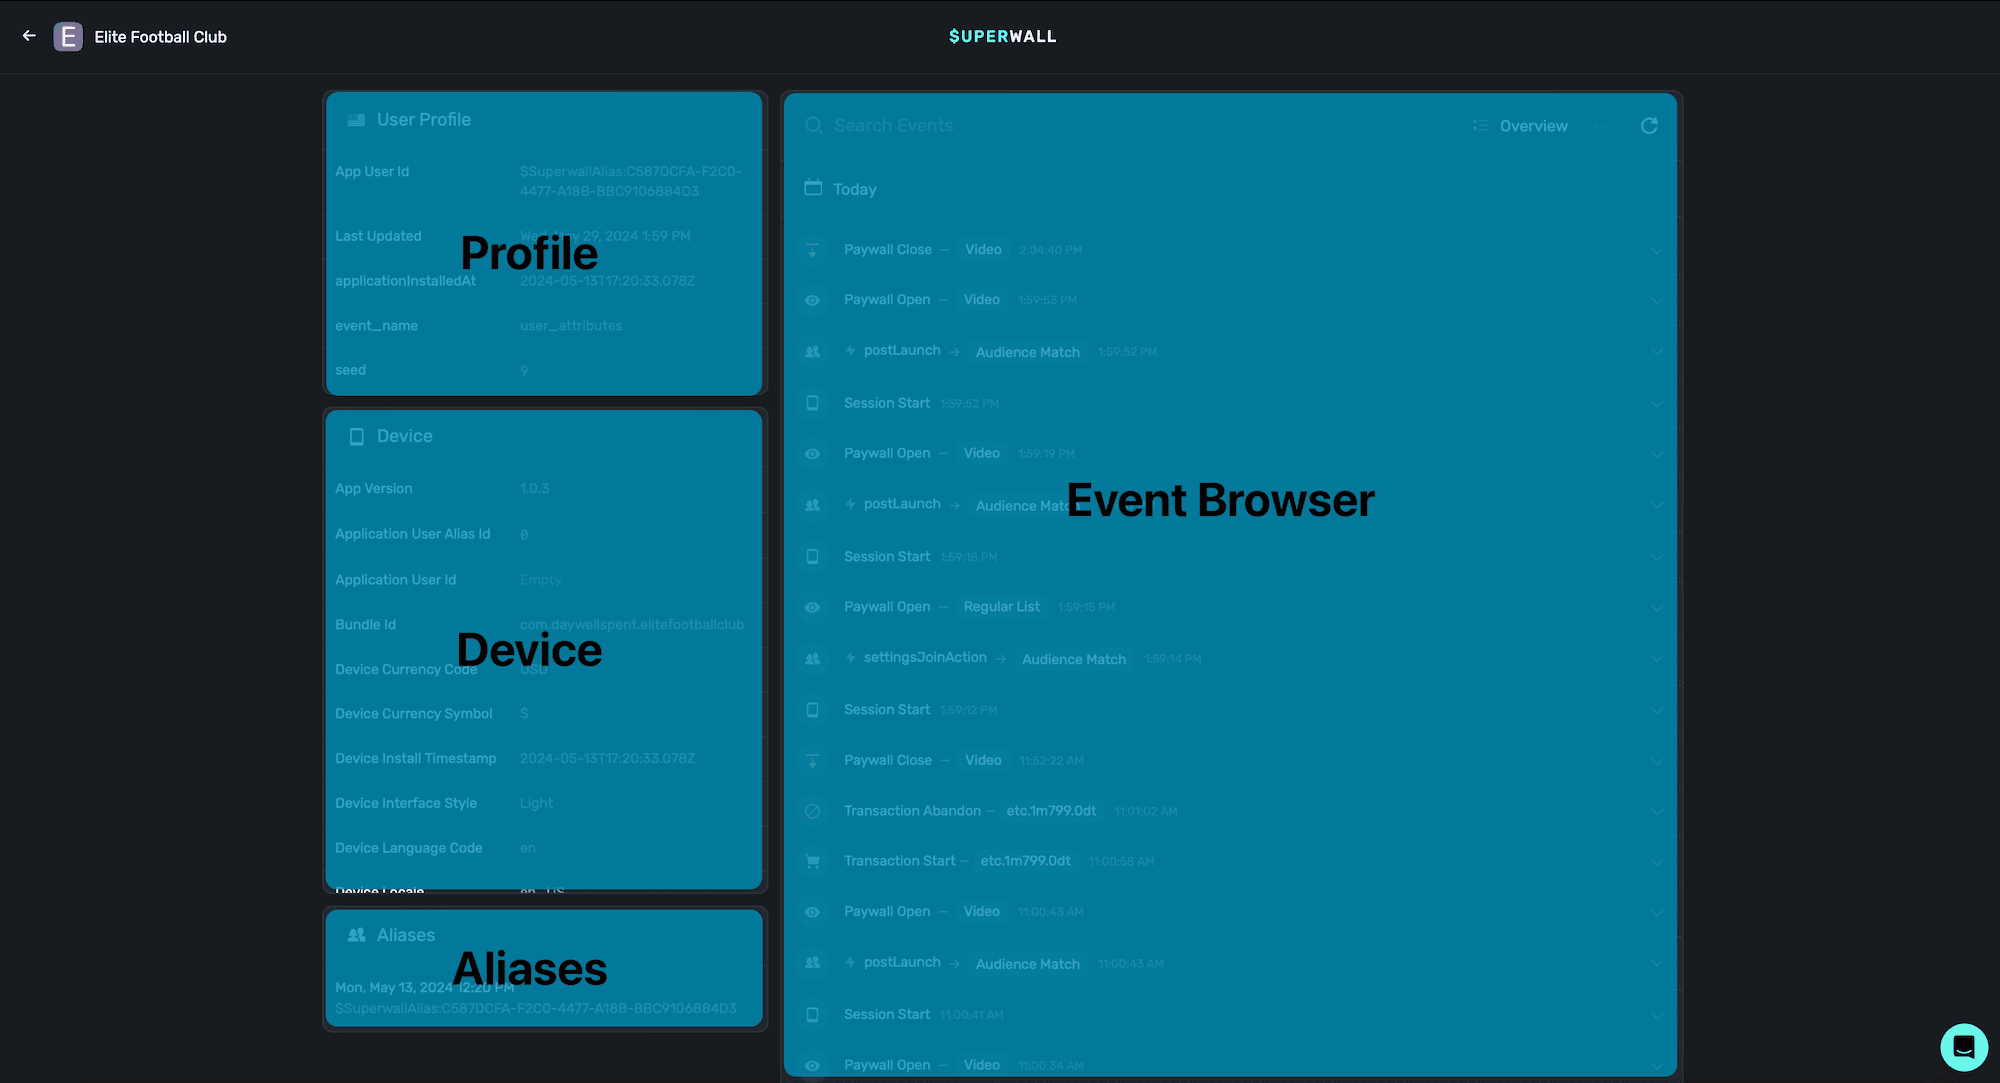Expand the 1:59:53 PM Paywall Open event
Screen dimensions: 2000x1083
tap(1657, 301)
